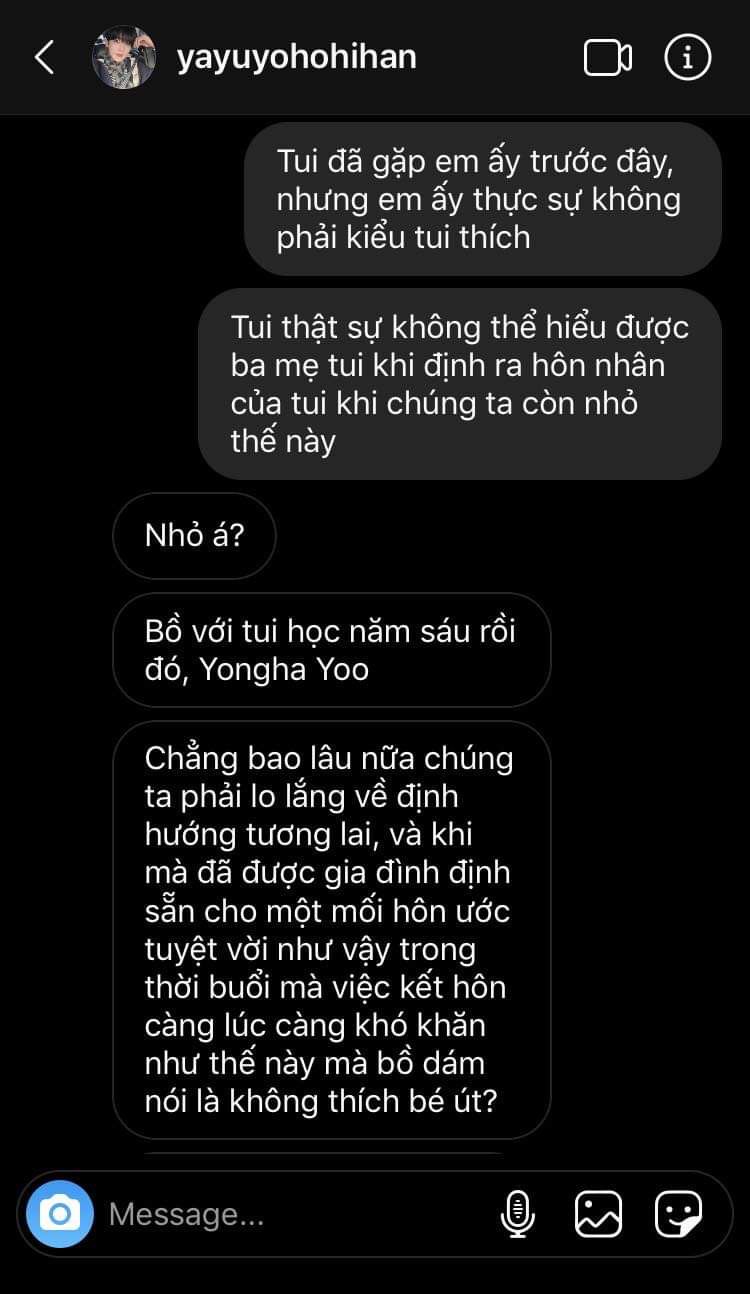750x1294 pixels.
Task: Tap yayuyohohihan's profile picture
Action: pyautogui.click(x=124, y=58)
